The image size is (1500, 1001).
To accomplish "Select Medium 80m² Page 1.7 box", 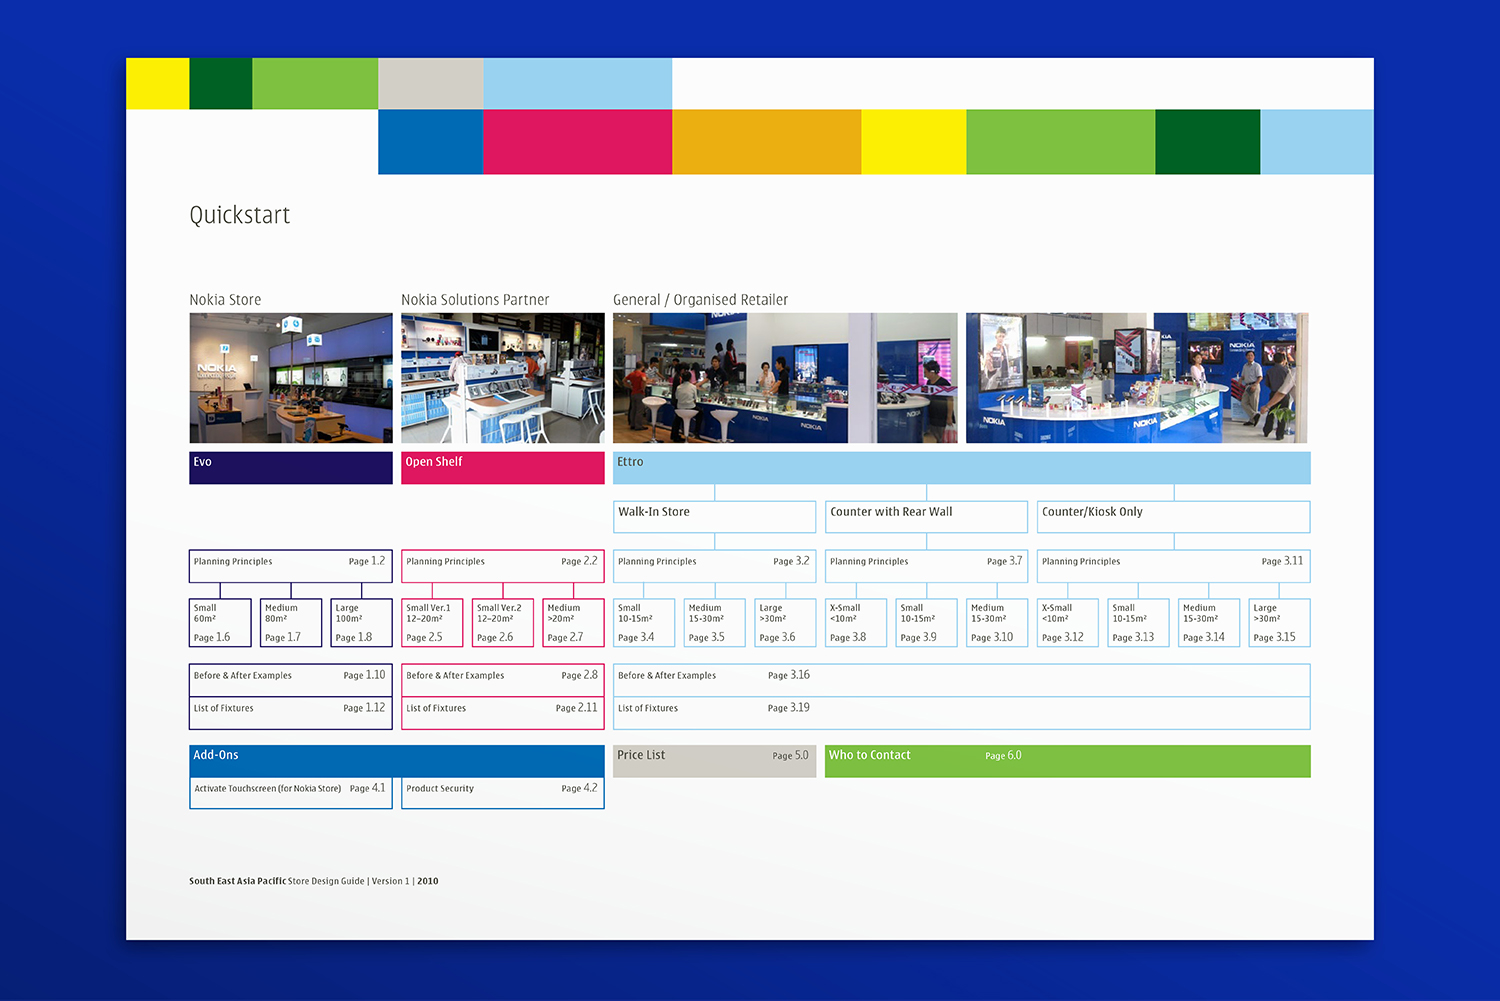I will pos(291,623).
